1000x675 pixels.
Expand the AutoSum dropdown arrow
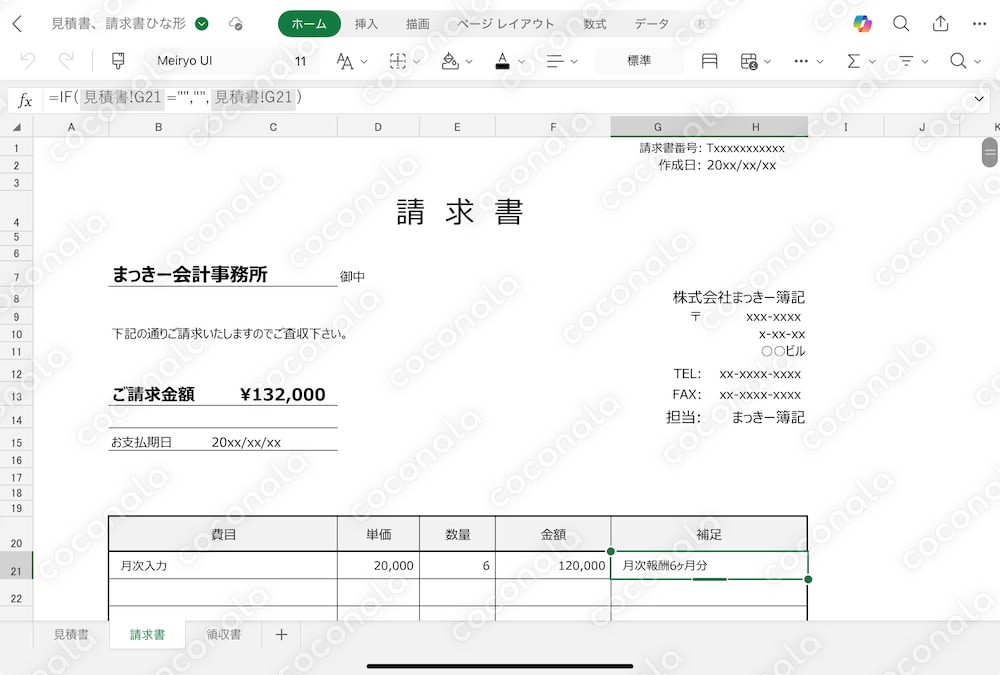click(x=872, y=62)
